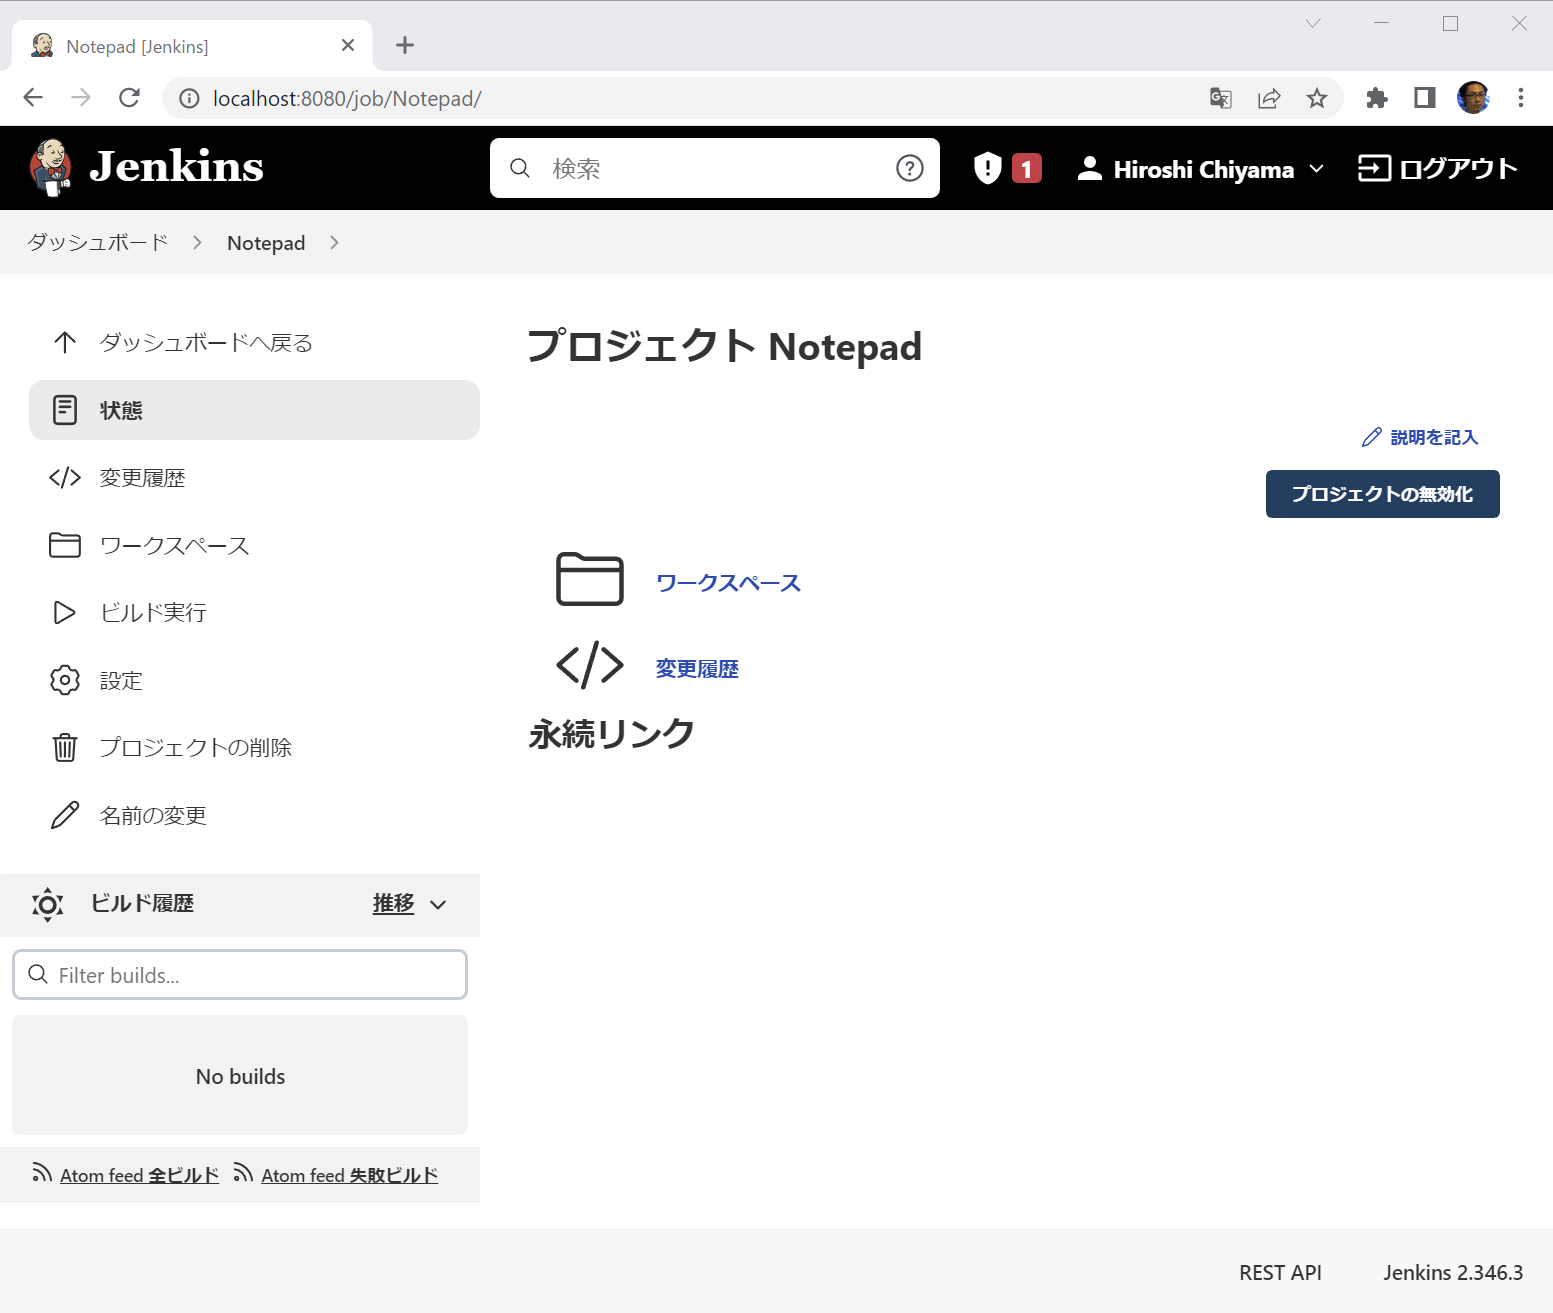Viewport: 1553px width, 1313px height.
Task: Open the blue ワークスペース link
Action: pos(728,583)
